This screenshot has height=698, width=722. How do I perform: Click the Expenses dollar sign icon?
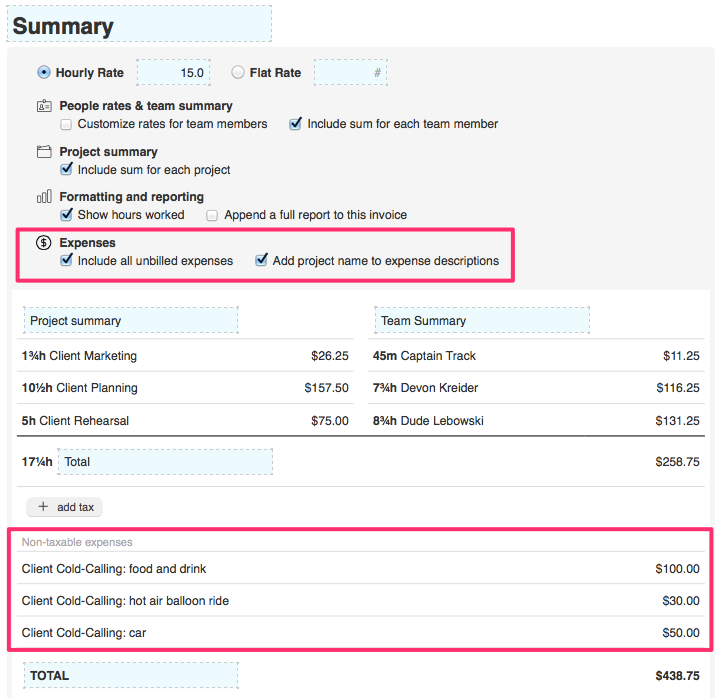43,243
